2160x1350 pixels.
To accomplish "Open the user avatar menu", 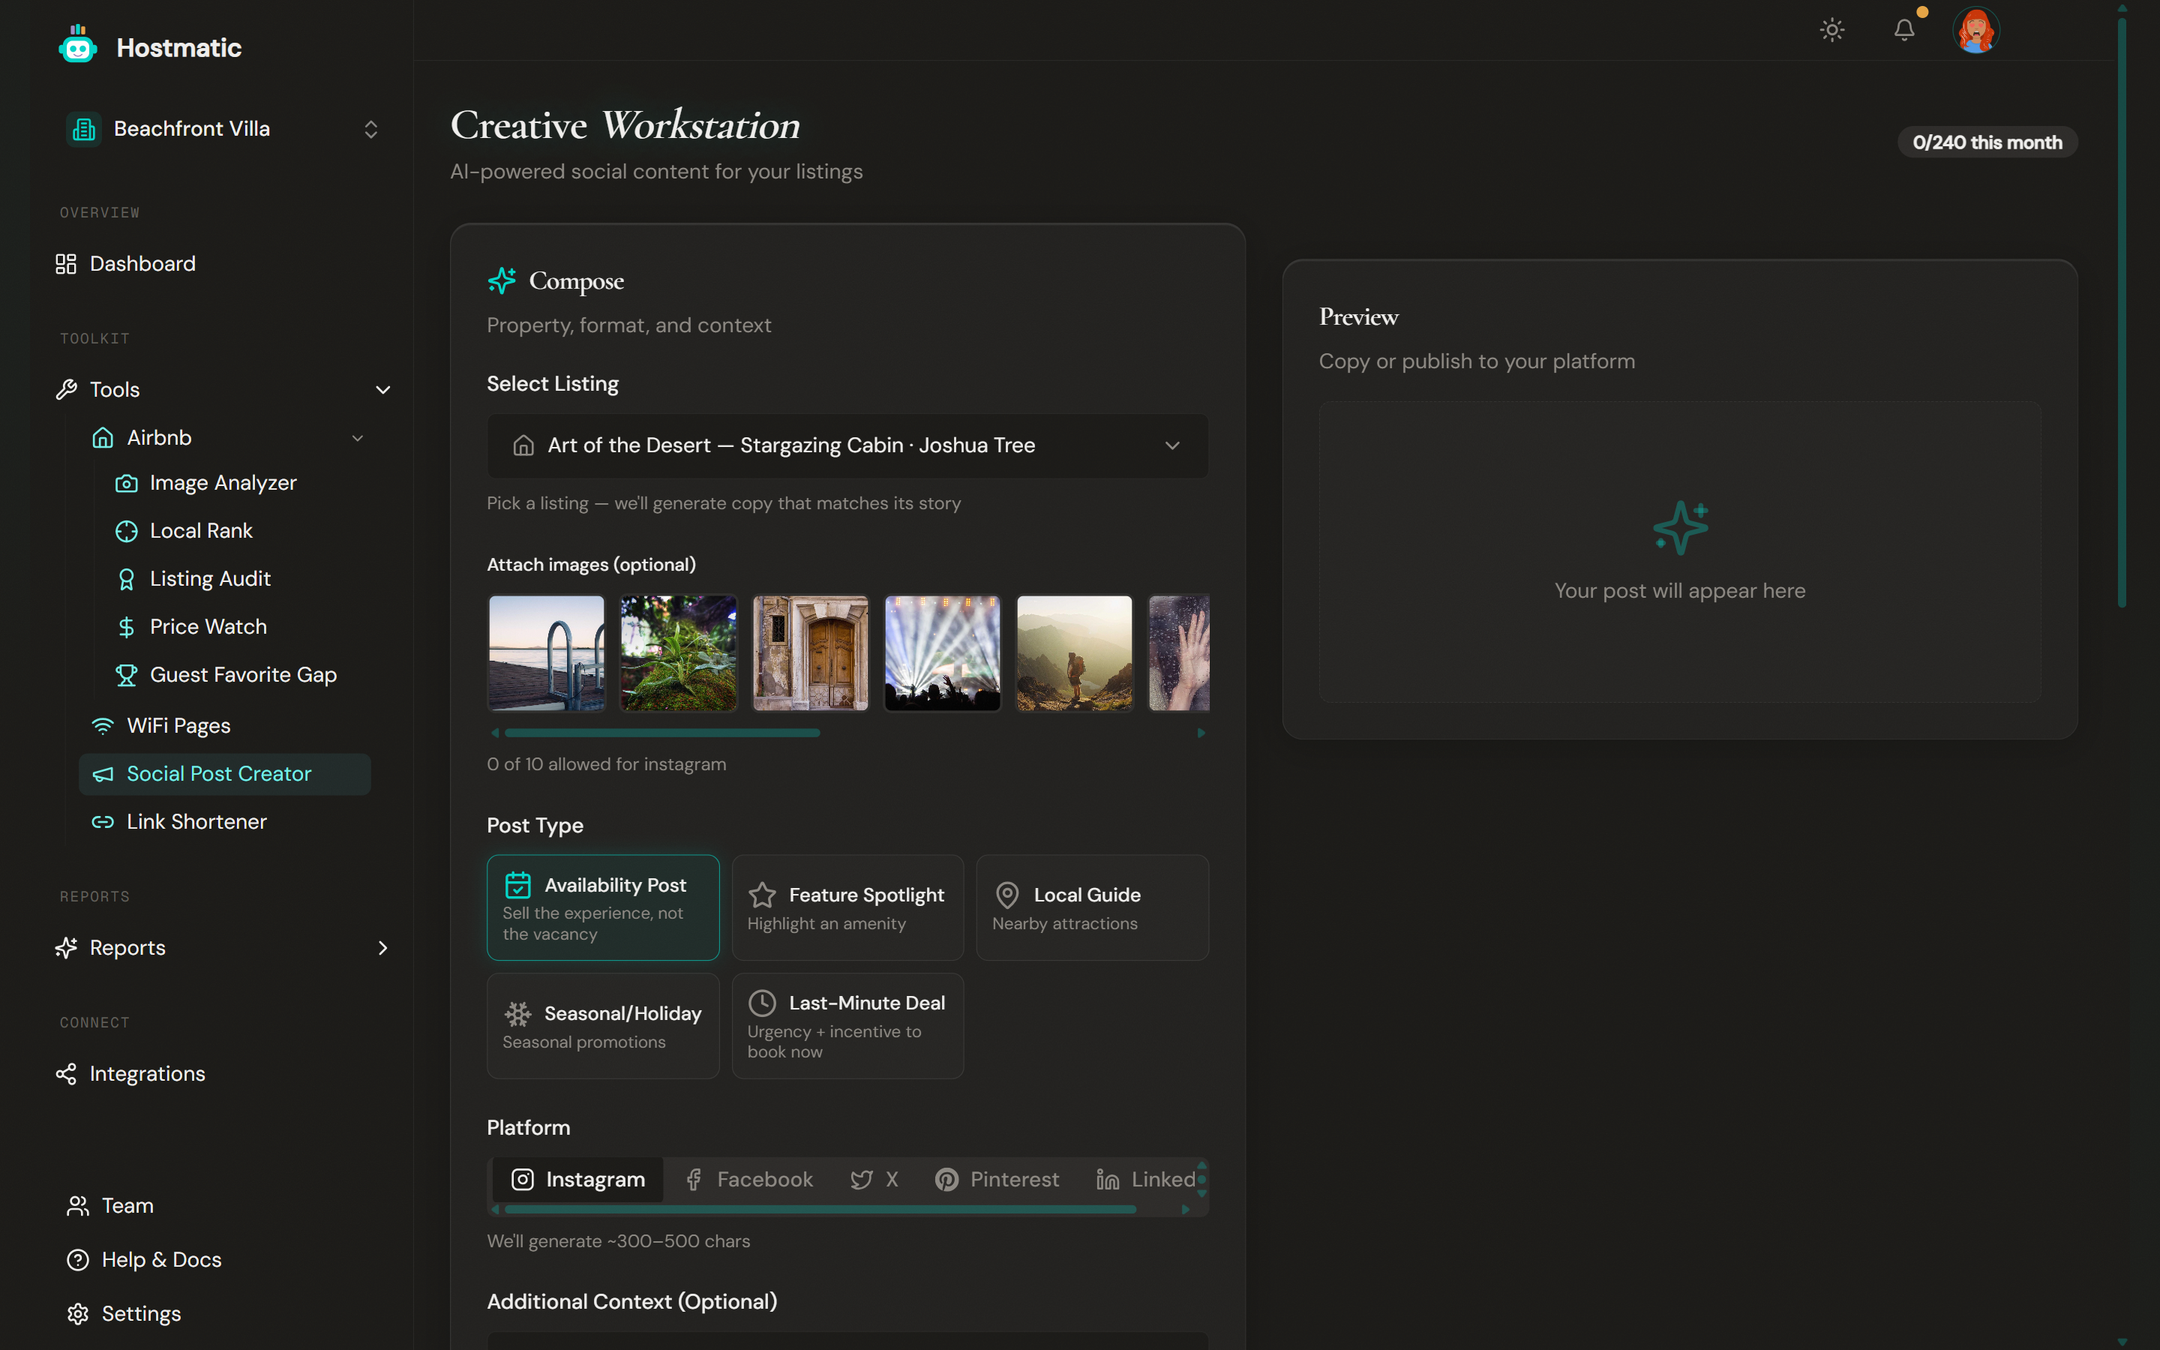I will coord(1976,30).
